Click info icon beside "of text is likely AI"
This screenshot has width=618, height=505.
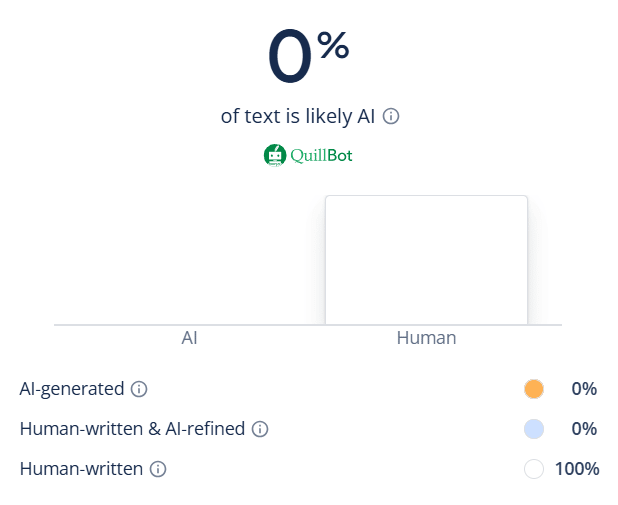(x=392, y=116)
